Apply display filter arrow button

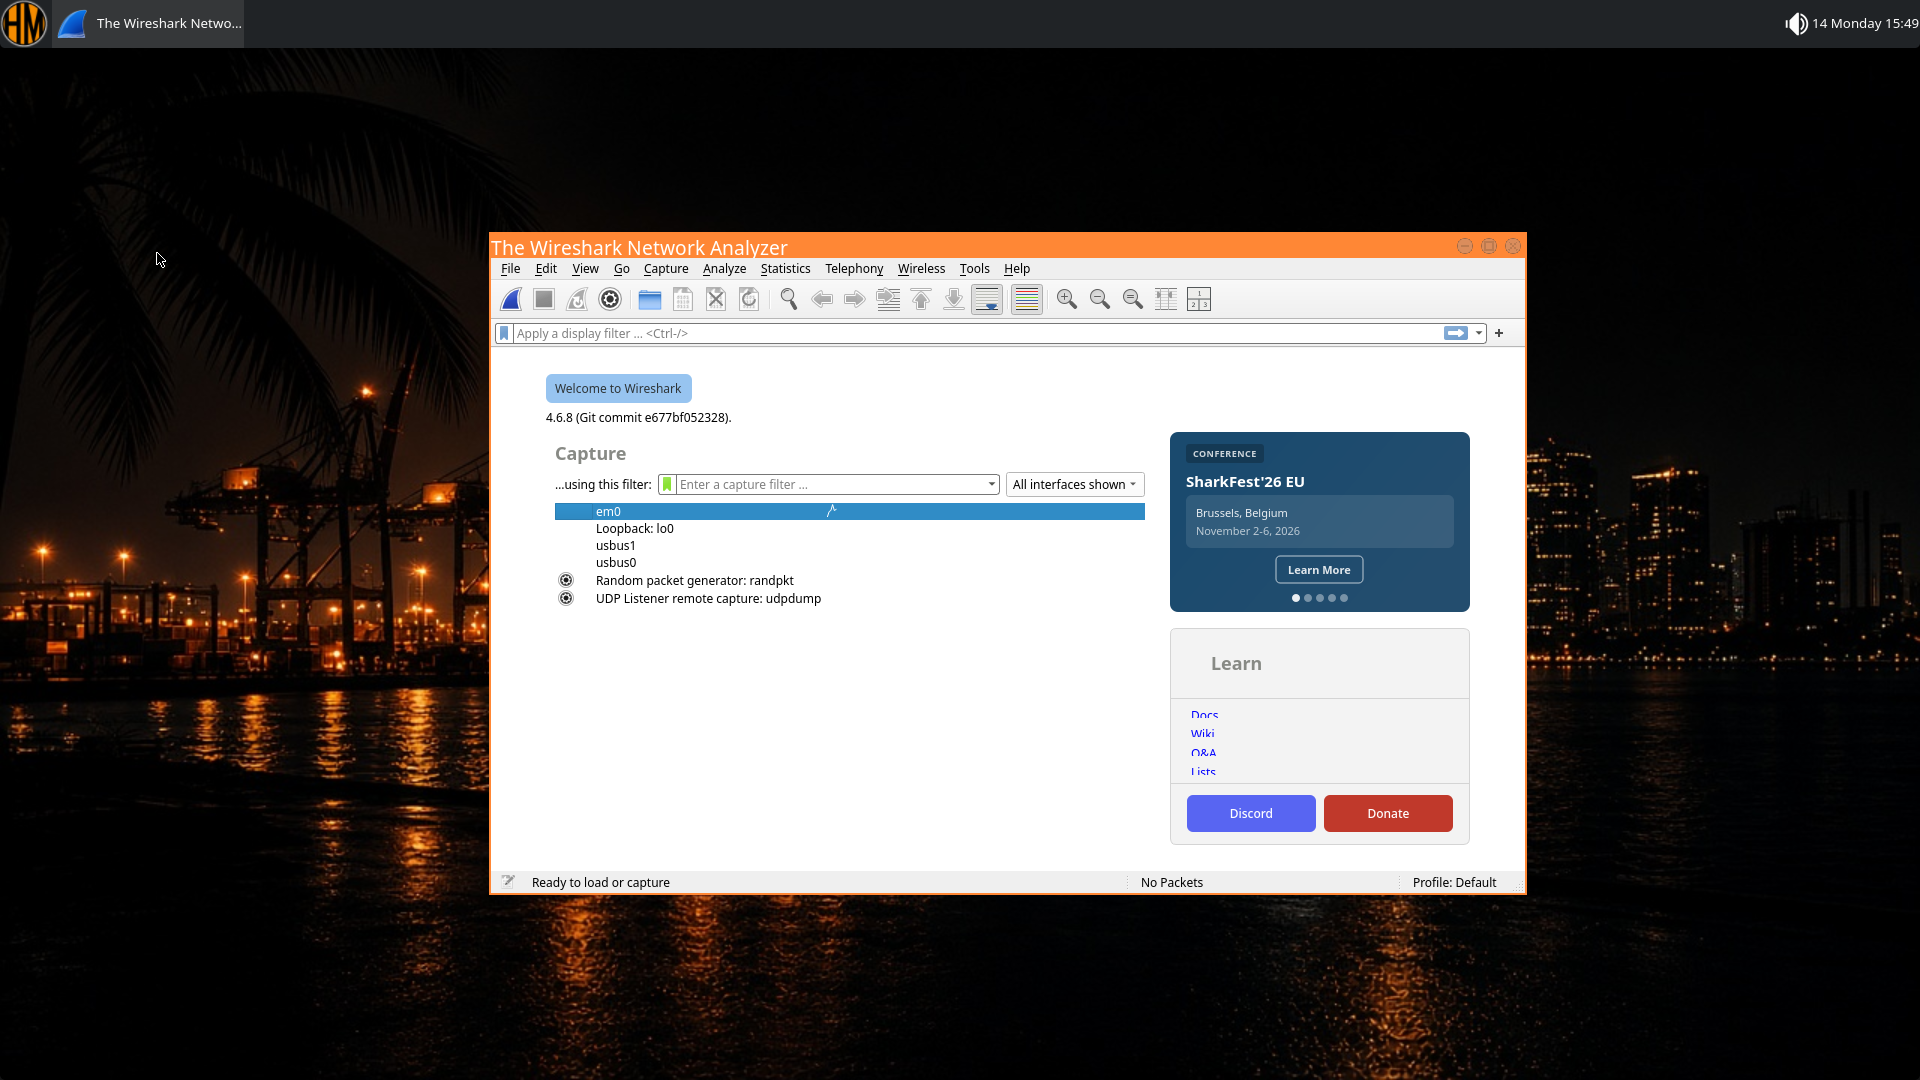click(1456, 333)
